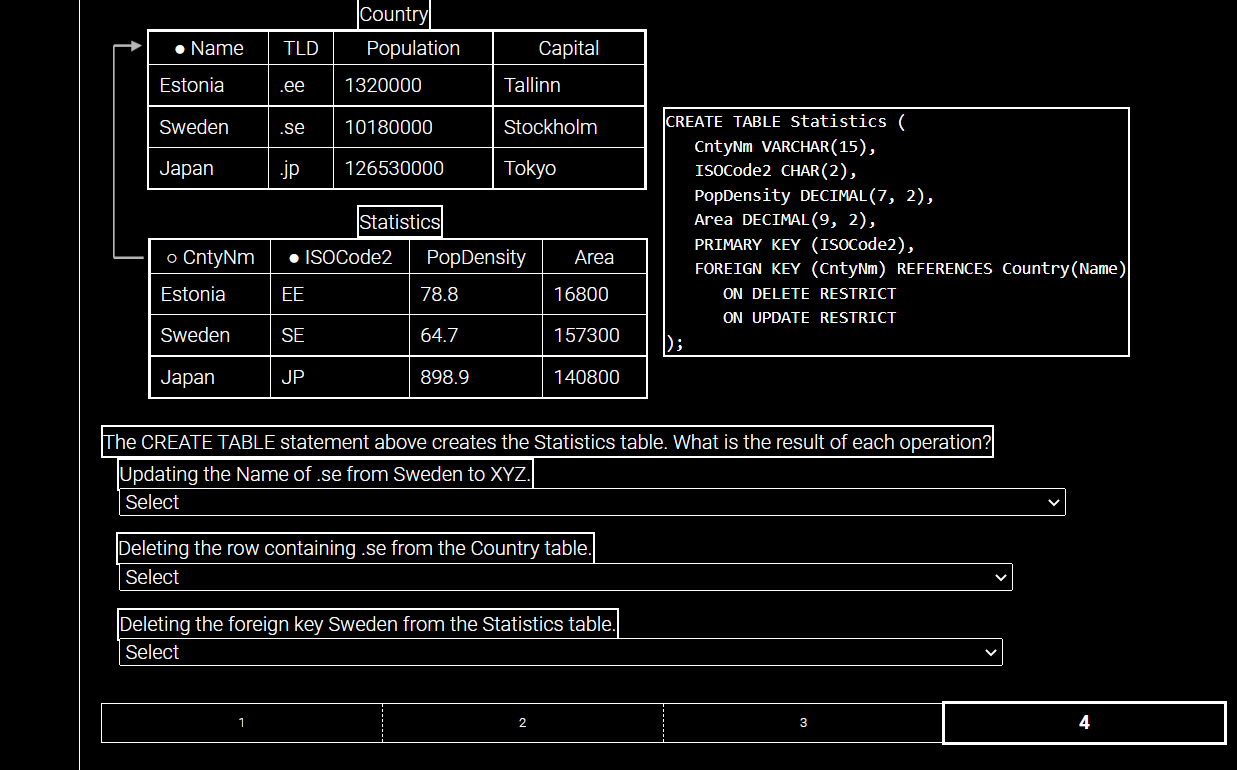Screen dimensions: 1237x770
Task: Click the Country table title
Action: (394, 14)
